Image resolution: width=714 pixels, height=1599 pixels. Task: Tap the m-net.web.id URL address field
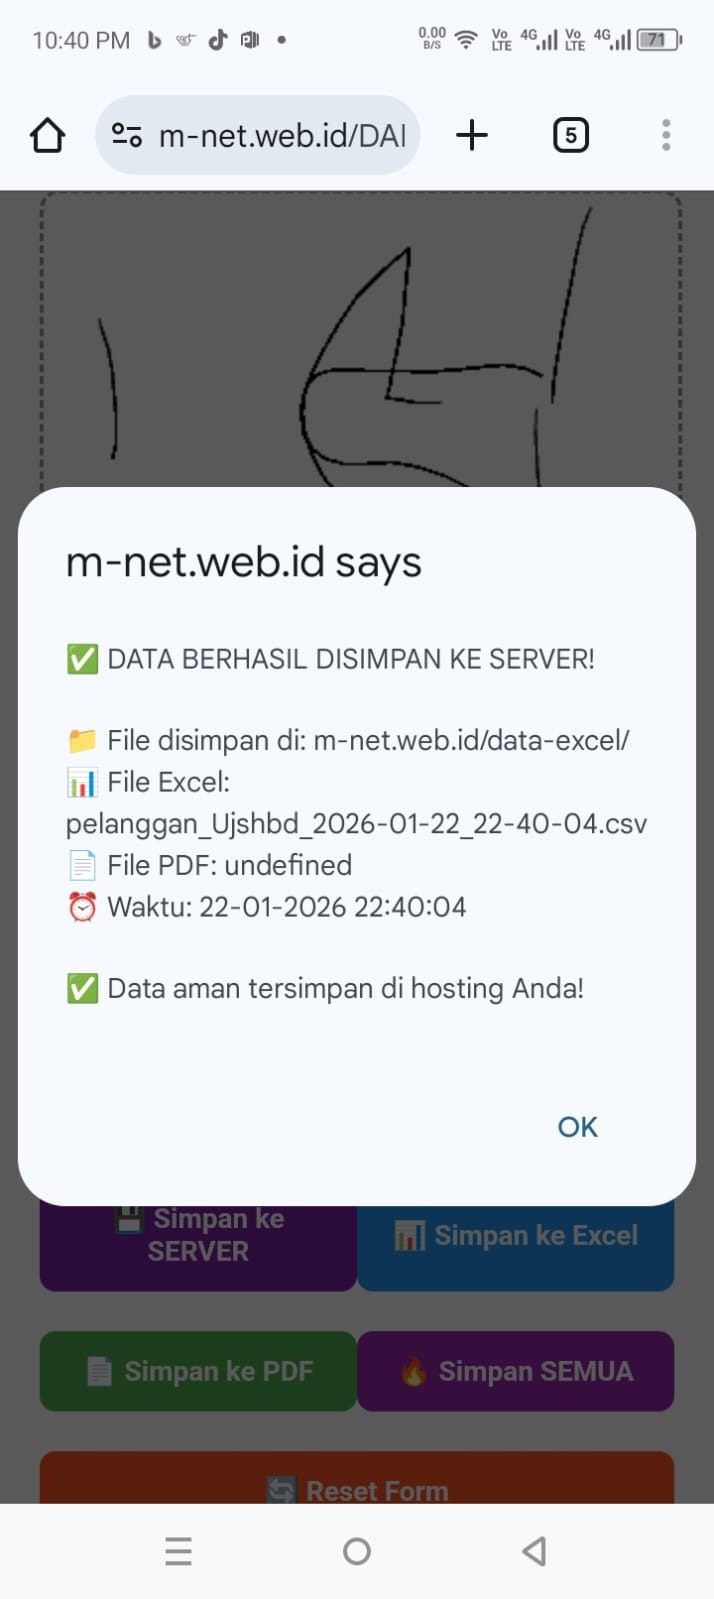pos(283,135)
